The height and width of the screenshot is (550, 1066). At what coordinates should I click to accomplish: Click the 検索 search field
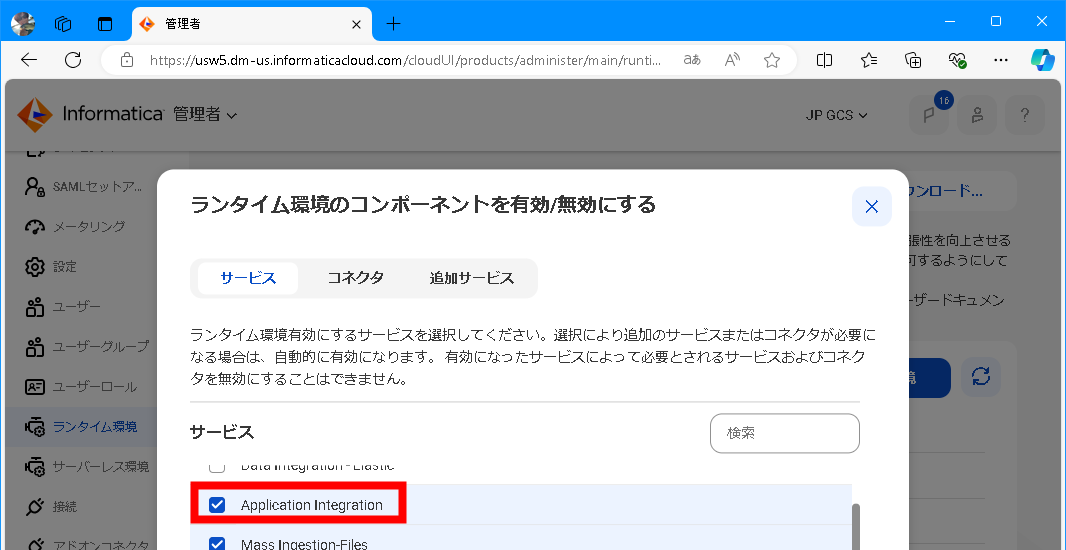(x=785, y=433)
